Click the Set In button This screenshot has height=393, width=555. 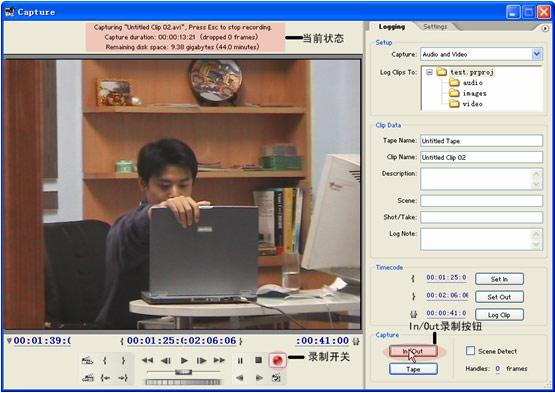(499, 279)
